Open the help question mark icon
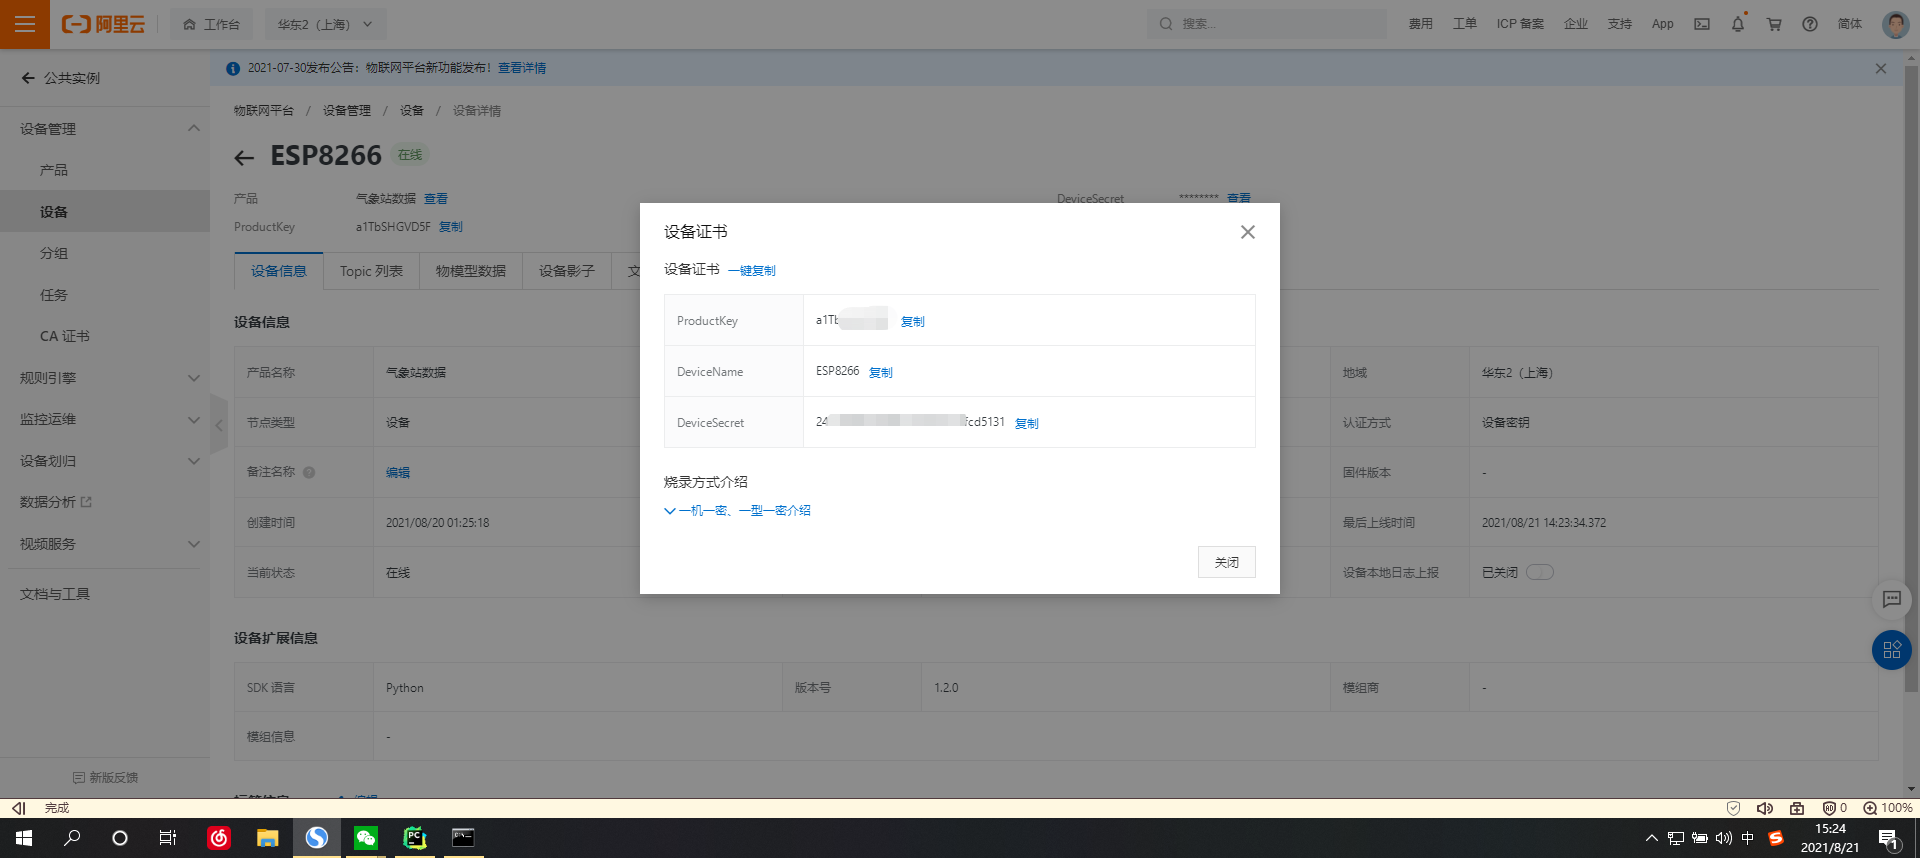Image resolution: width=1920 pixels, height=858 pixels. 1810,24
